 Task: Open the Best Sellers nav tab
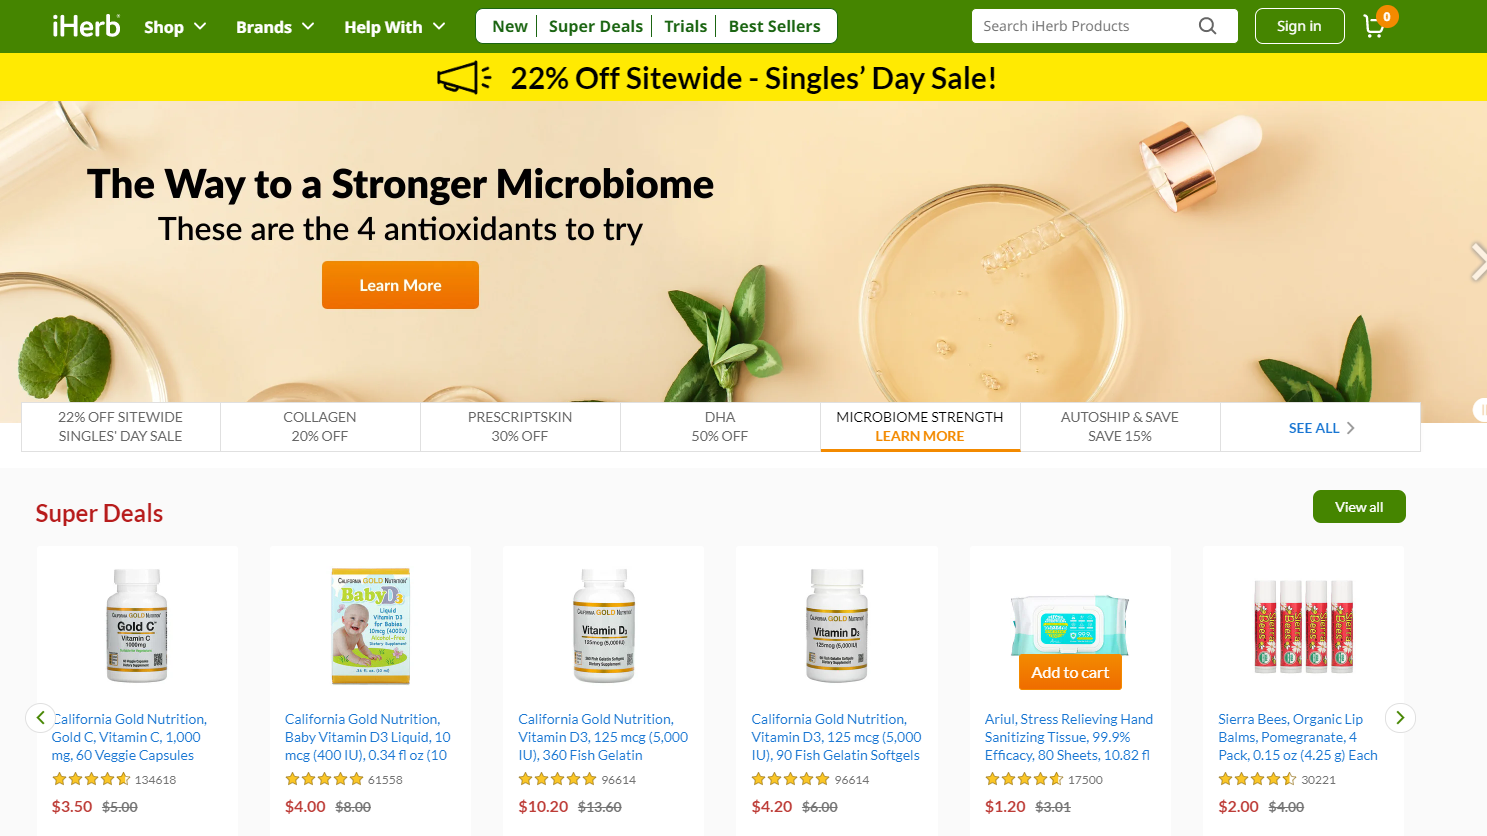(x=774, y=26)
